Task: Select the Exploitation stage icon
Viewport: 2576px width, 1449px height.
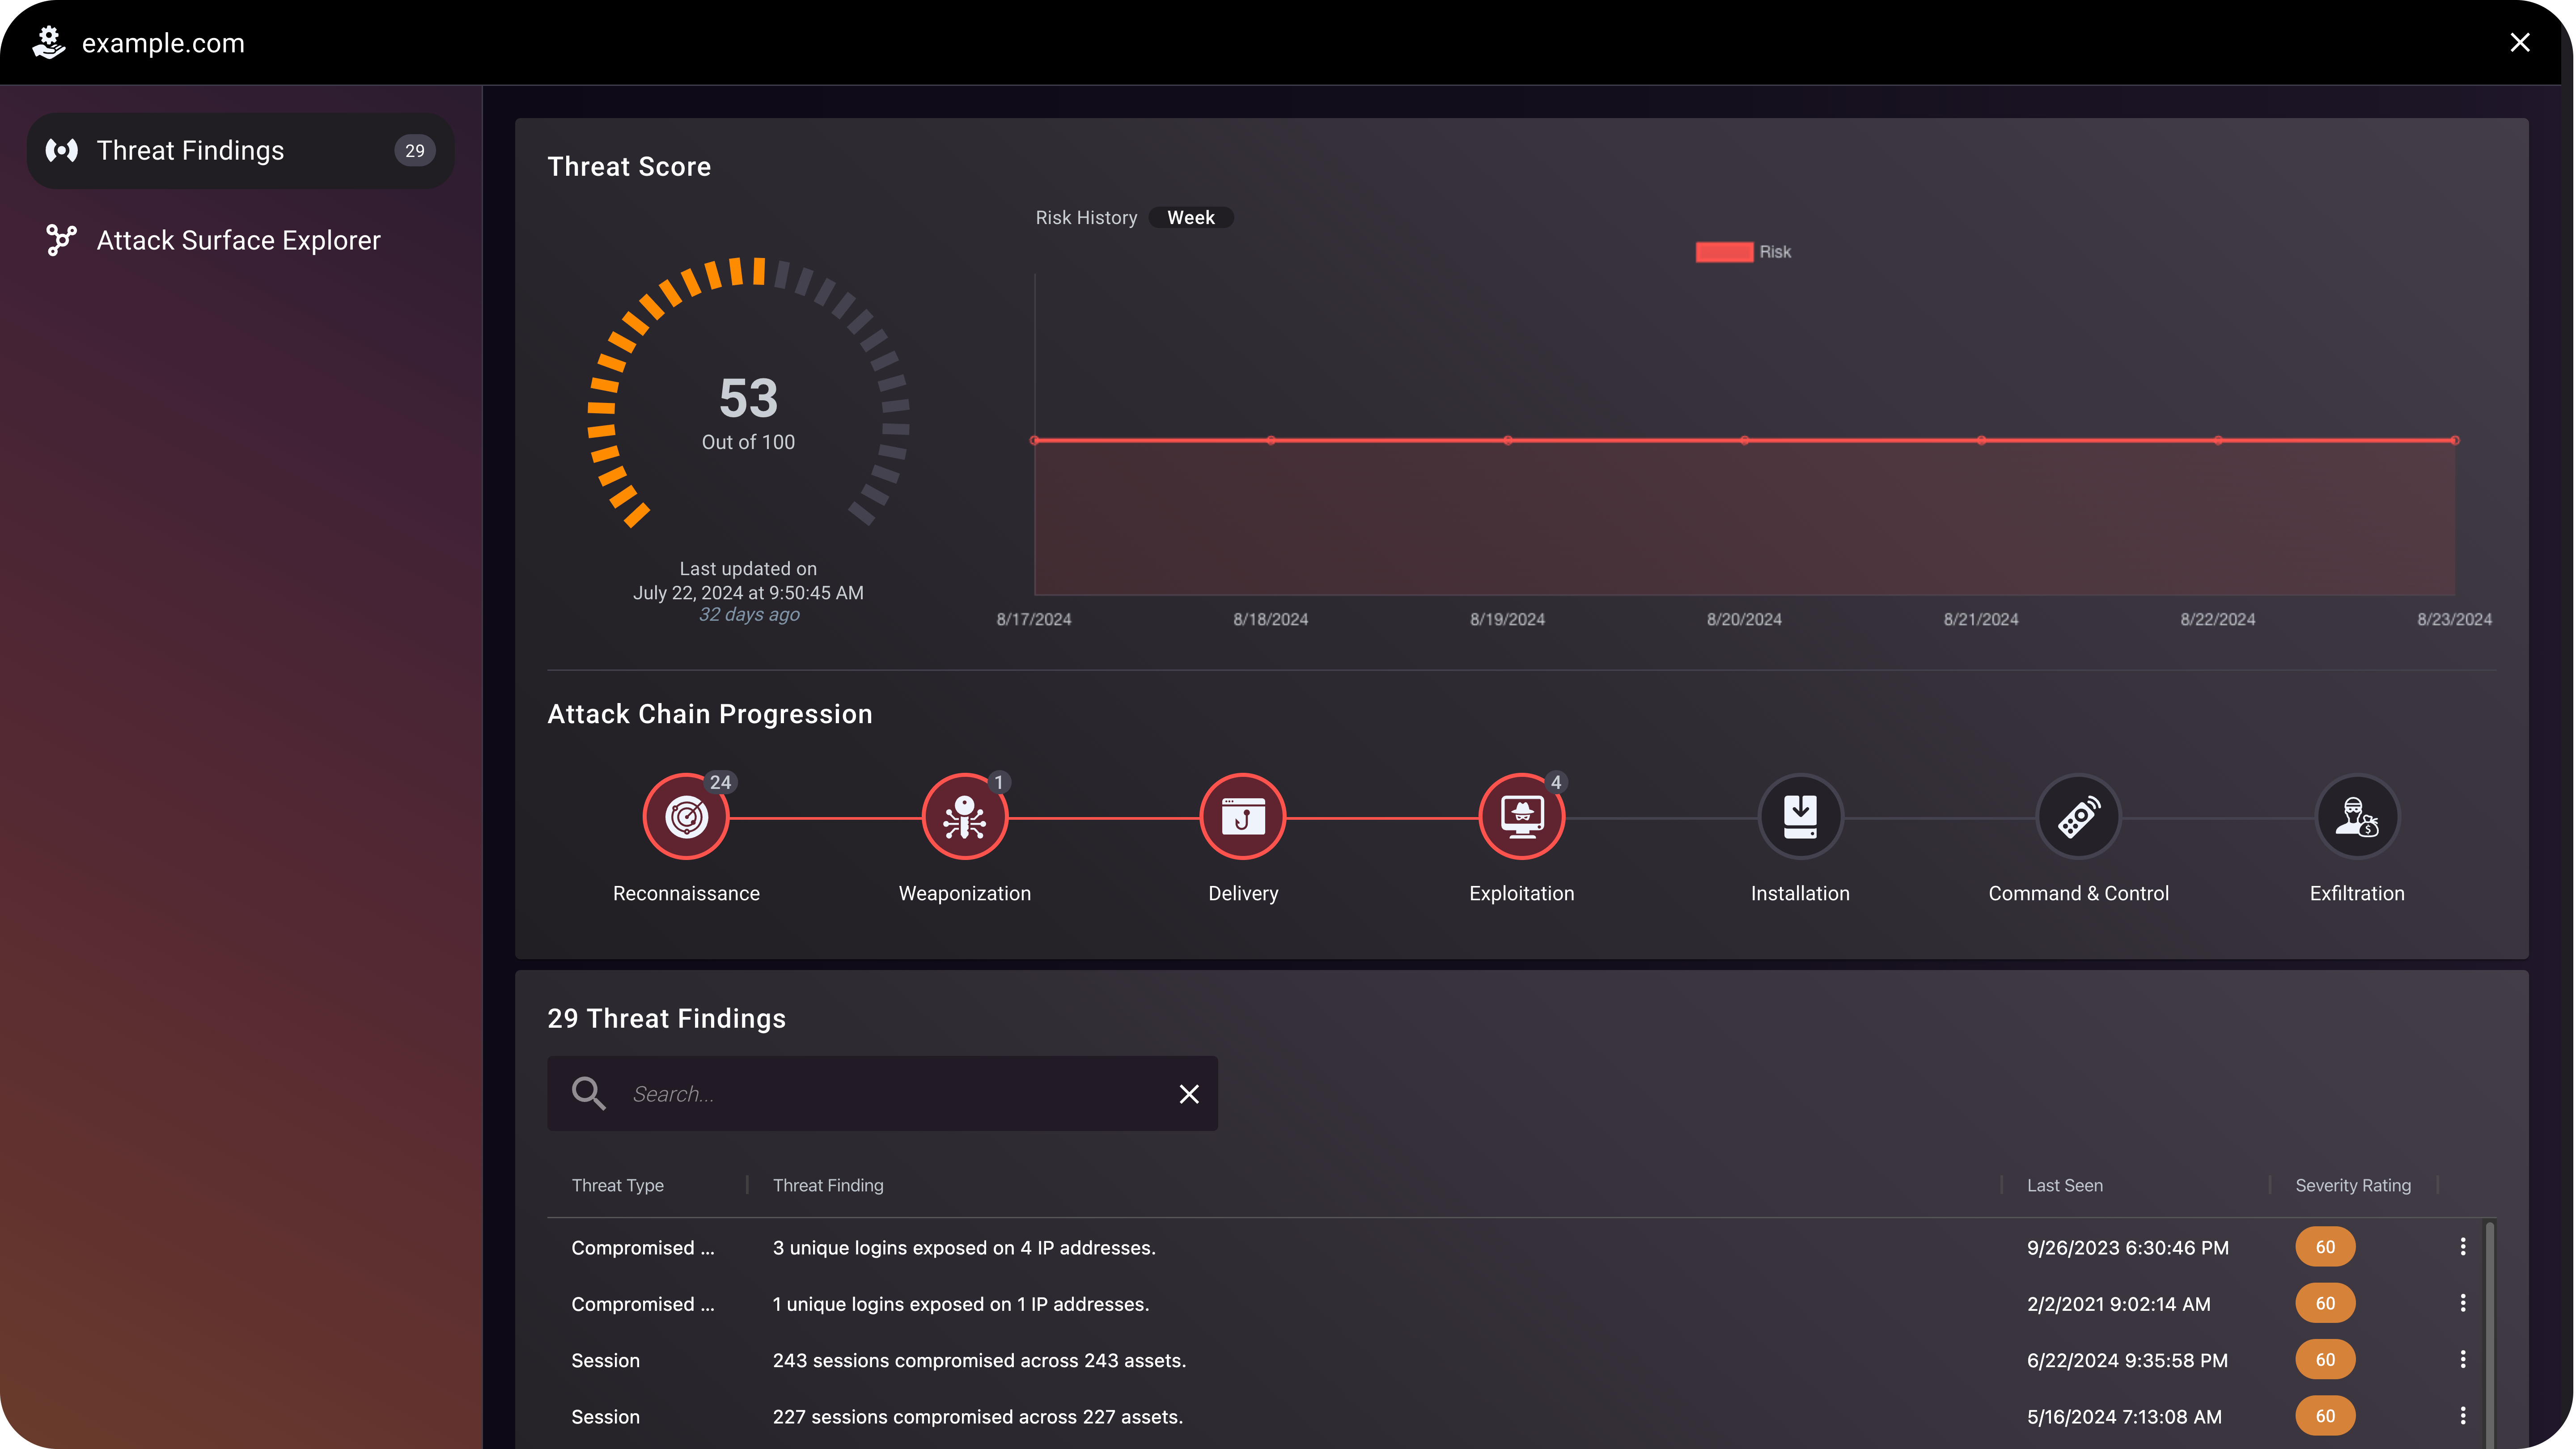Action: click(1521, 817)
